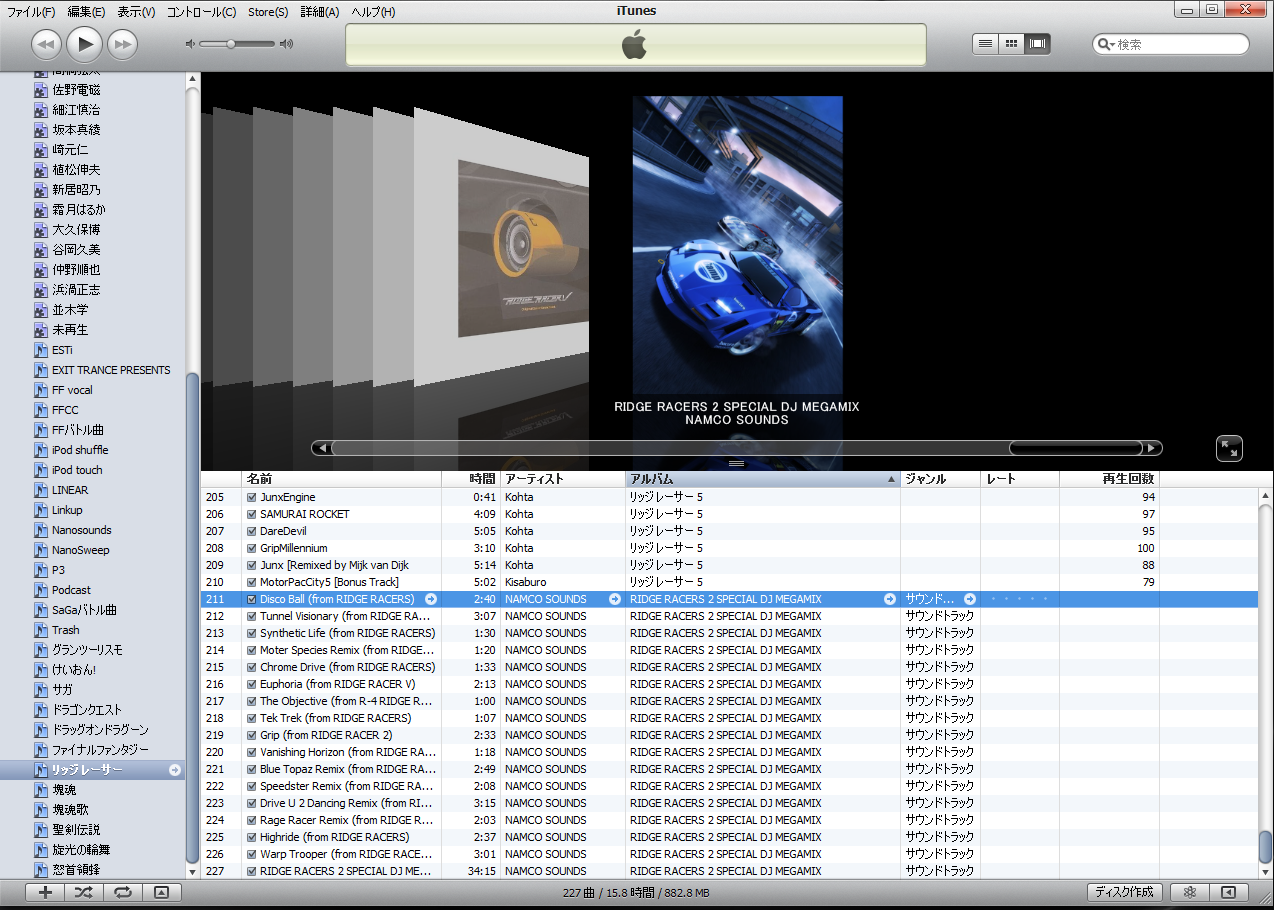
Task: Click the playlist icon beside 未再生
Action: (x=41, y=330)
